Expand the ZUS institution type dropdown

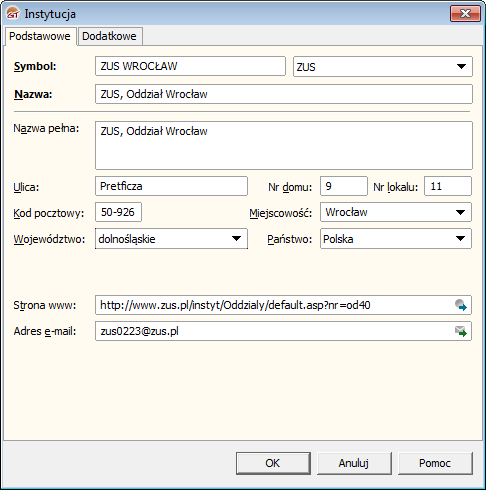(461, 66)
